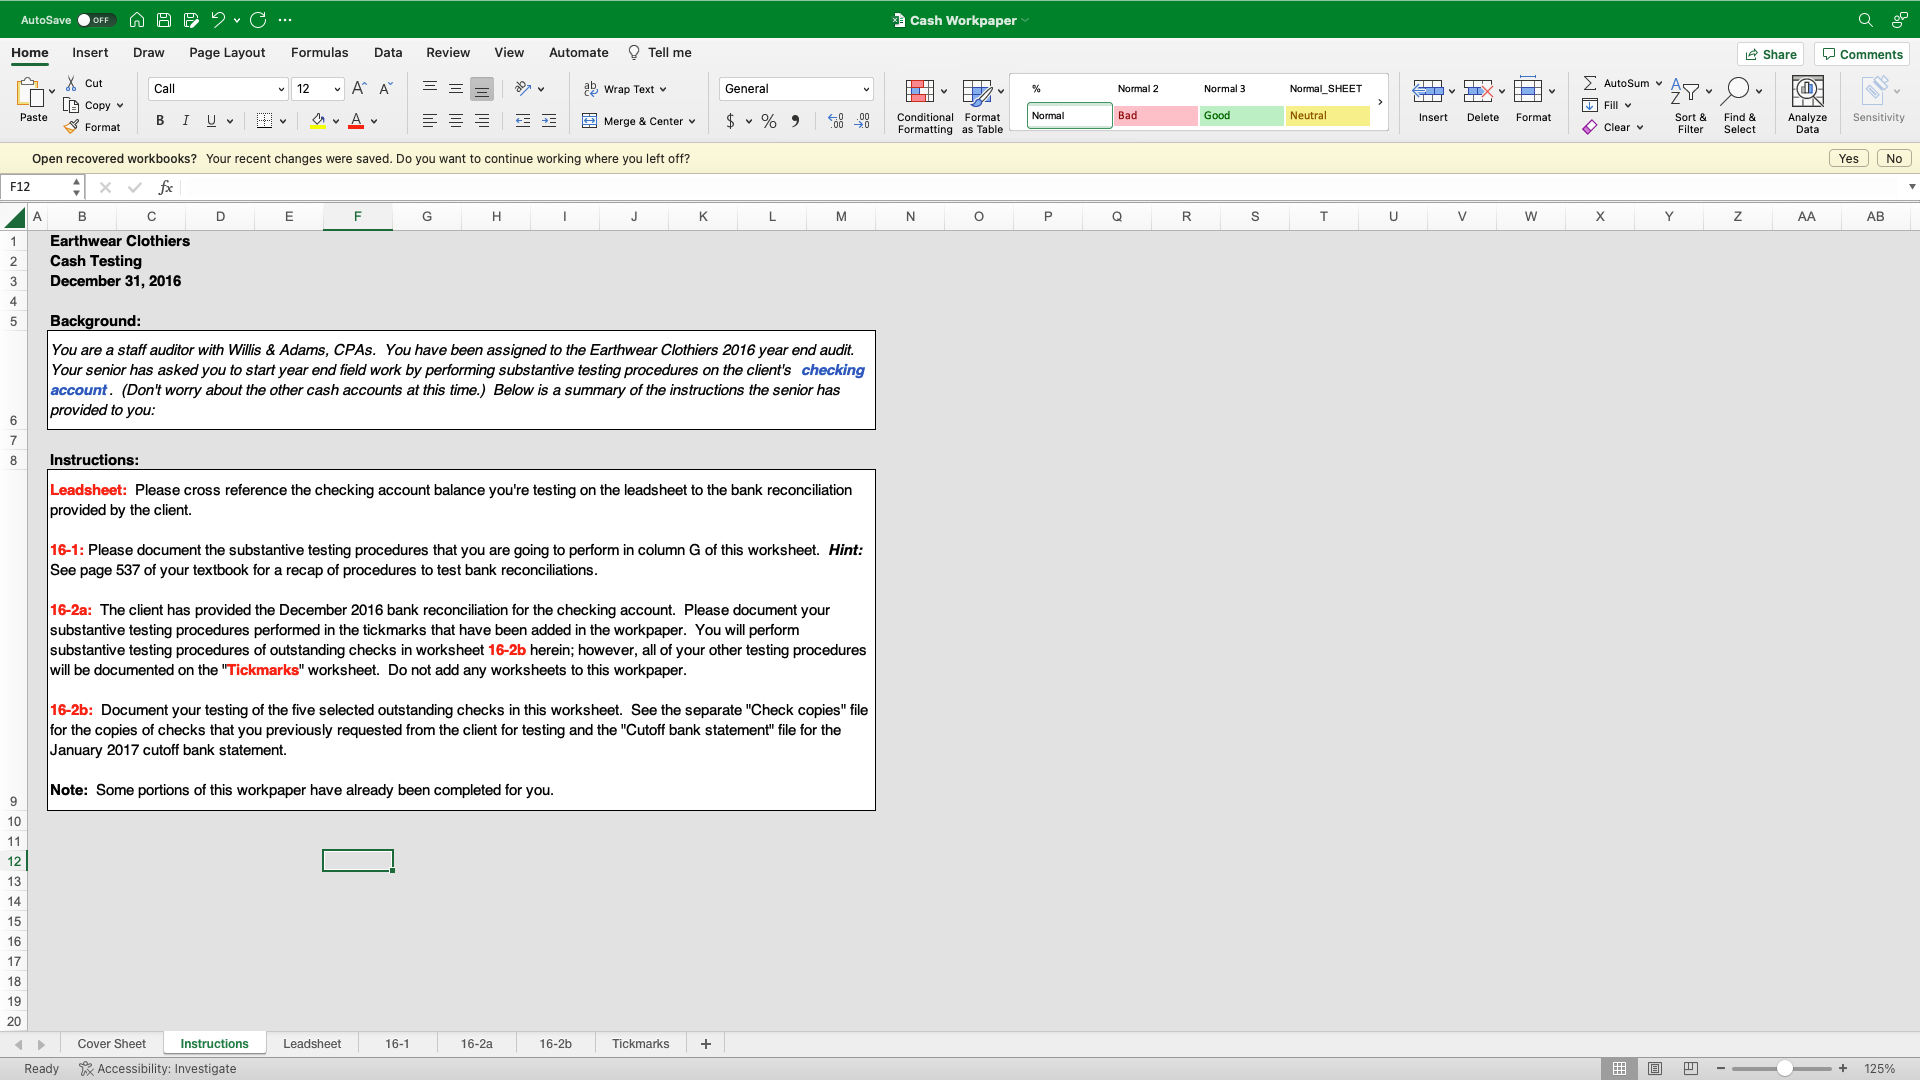Open Sort & Filter tool

[1688, 93]
